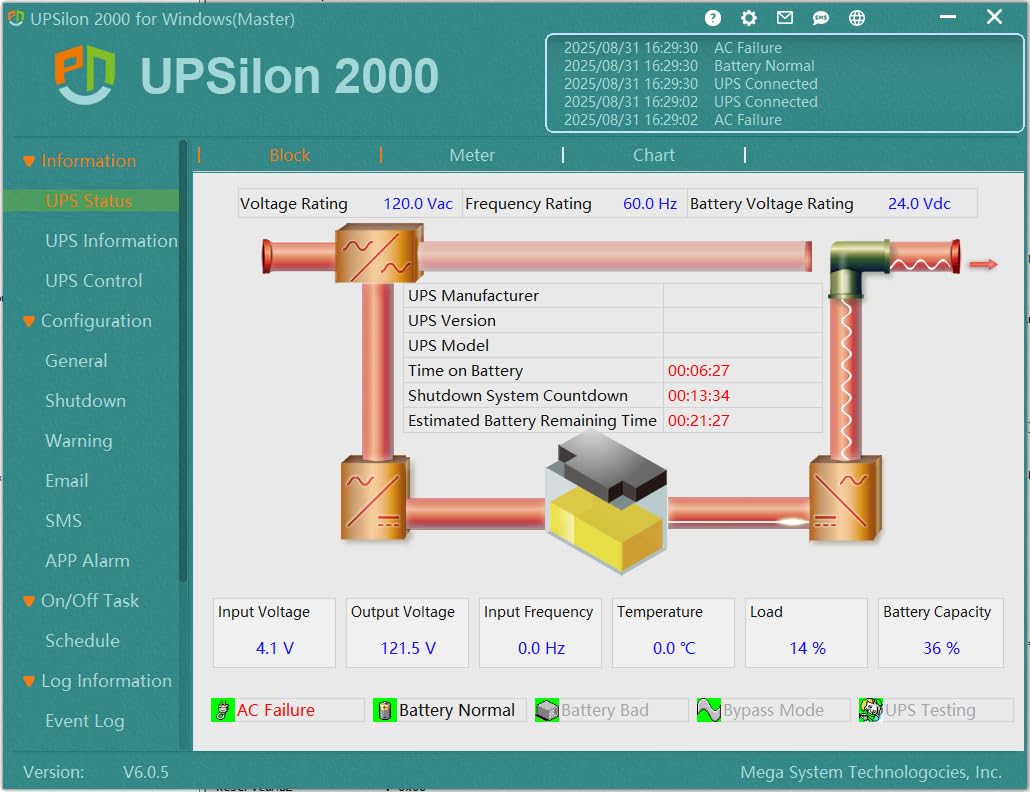Click the email envelope icon in title bar
1030x792 pixels.
[x=785, y=18]
